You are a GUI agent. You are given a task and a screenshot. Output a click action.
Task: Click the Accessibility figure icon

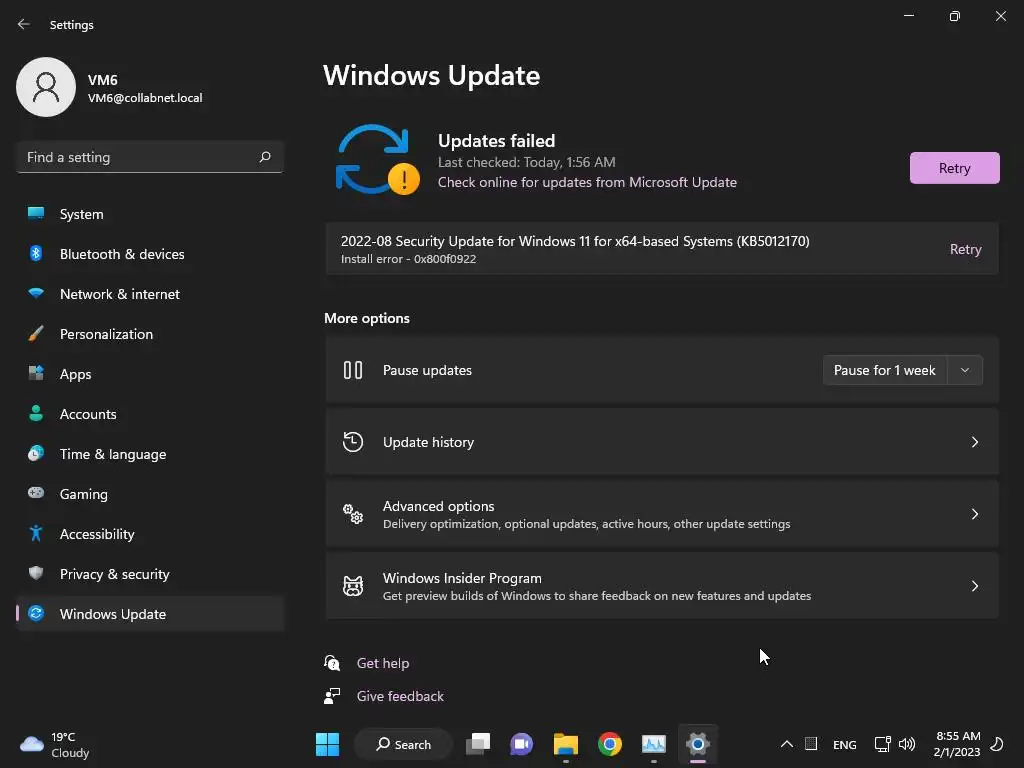tap(36, 534)
